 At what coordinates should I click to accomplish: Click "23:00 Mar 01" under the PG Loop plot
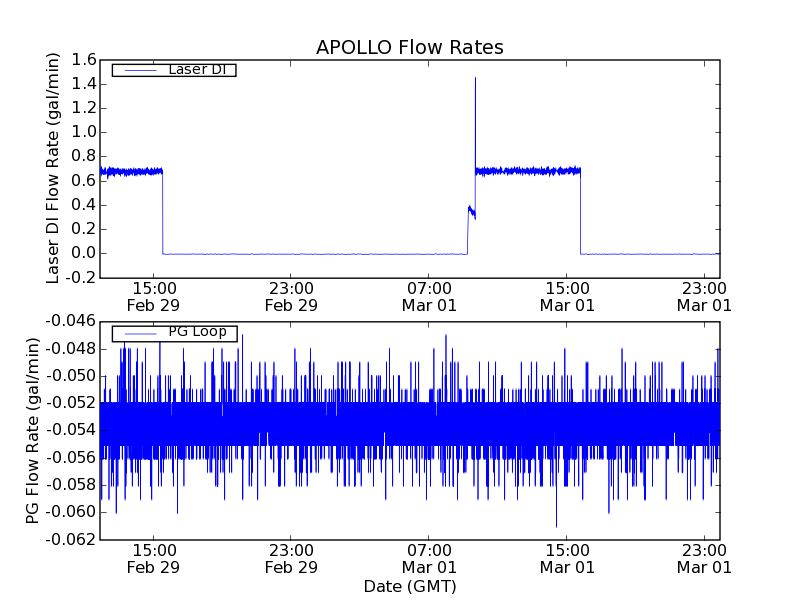click(x=704, y=559)
